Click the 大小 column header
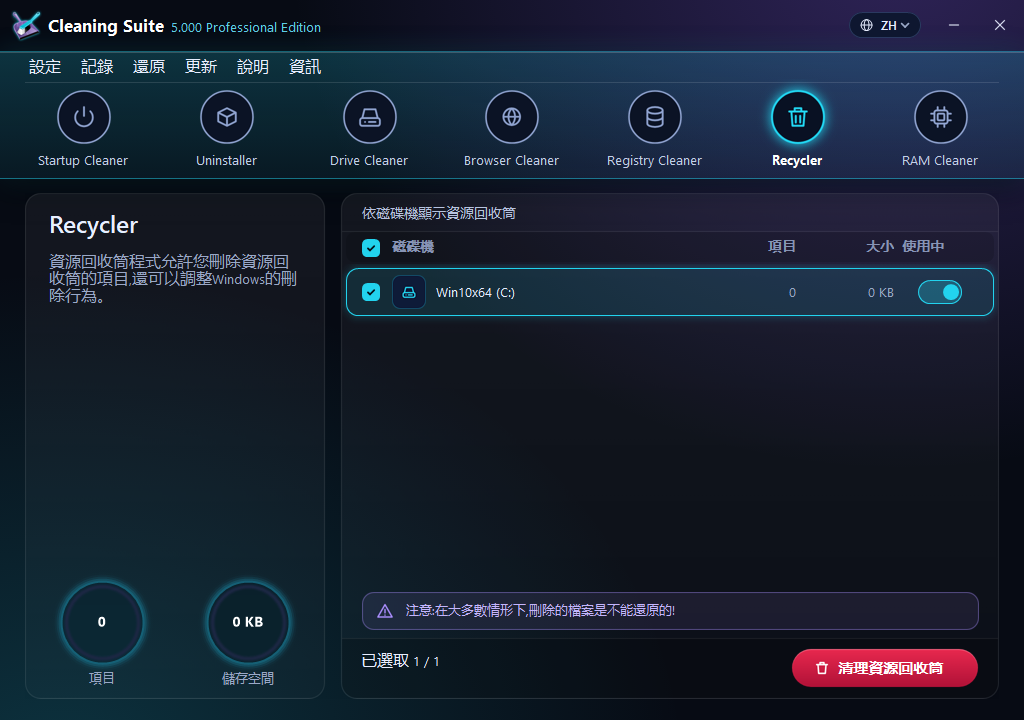Viewport: 1024px width, 720px height. pyautogui.click(x=880, y=246)
